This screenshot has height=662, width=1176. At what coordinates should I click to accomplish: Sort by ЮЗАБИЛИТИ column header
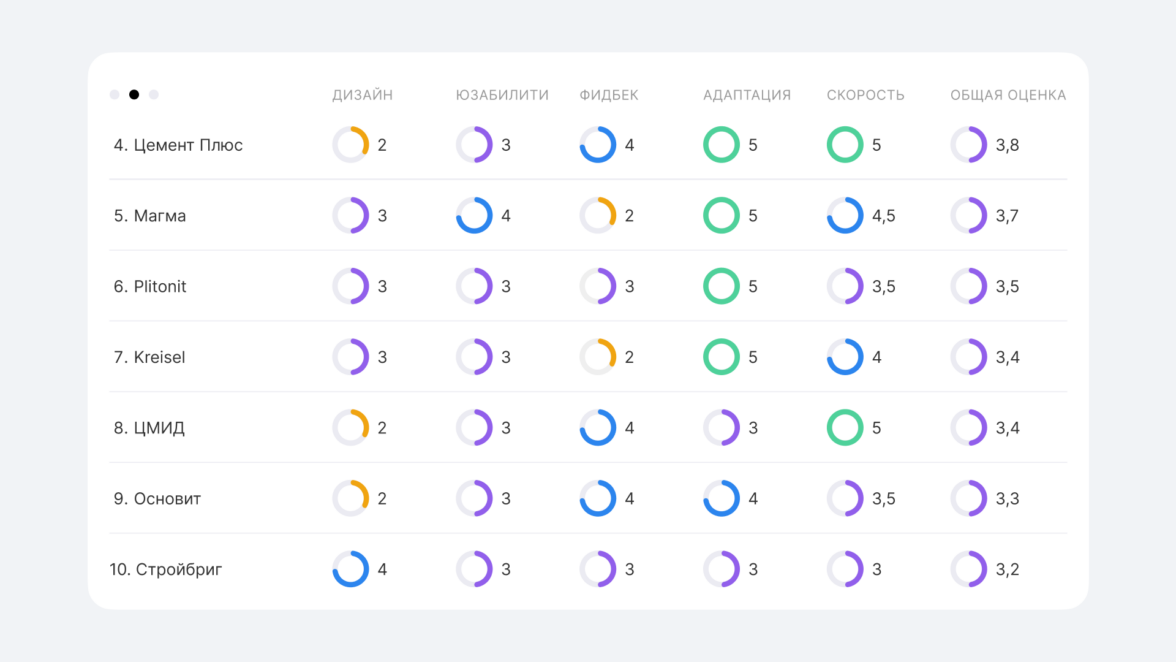(x=502, y=96)
